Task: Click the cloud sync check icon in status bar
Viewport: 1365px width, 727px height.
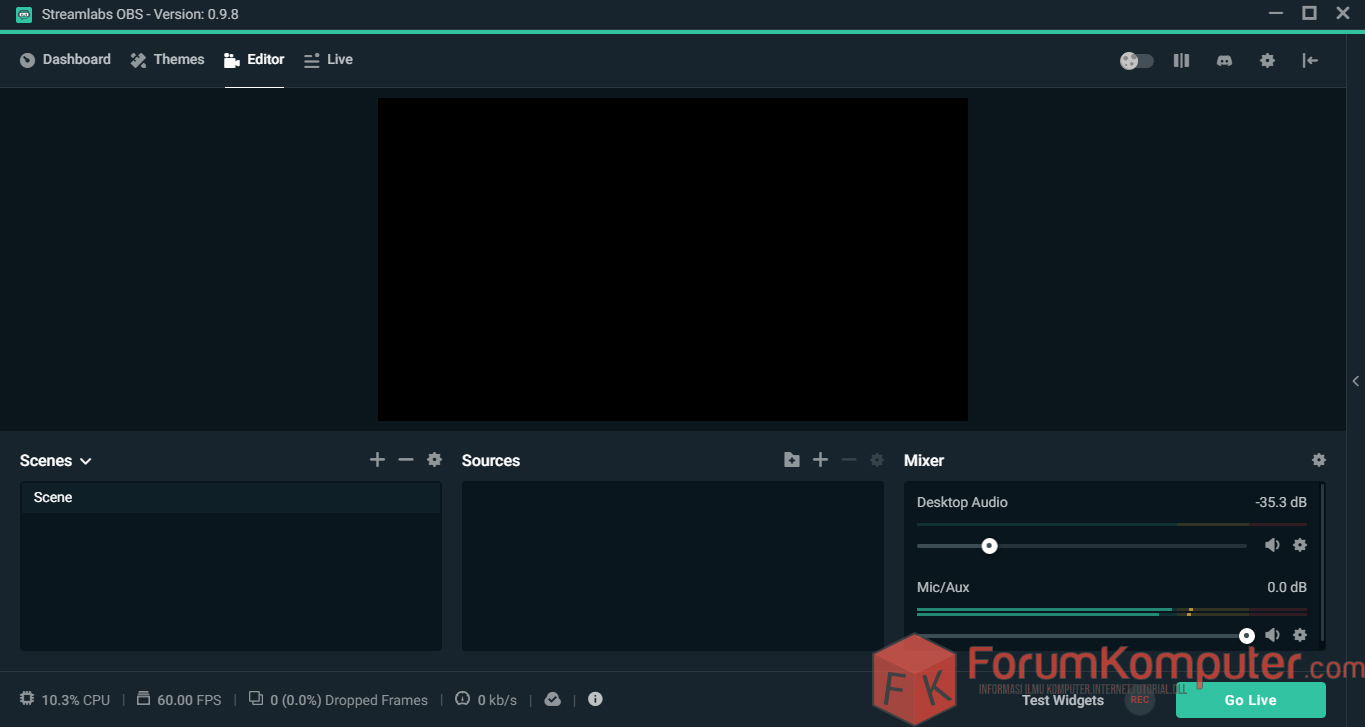Action: click(553, 700)
